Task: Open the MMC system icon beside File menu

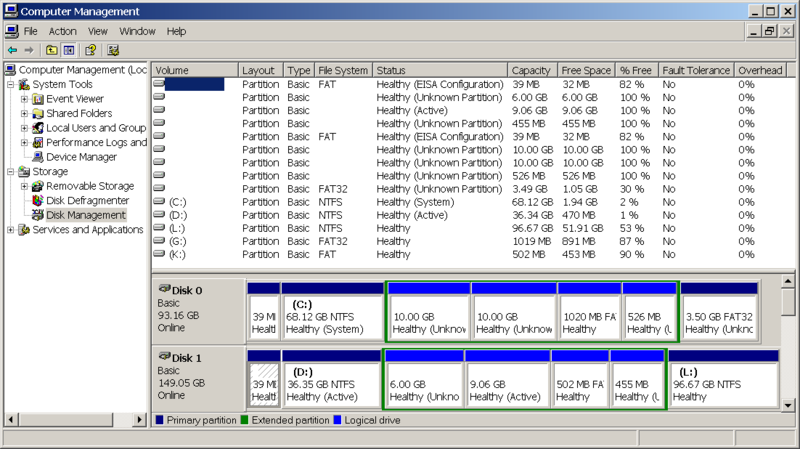Action: click(12, 31)
